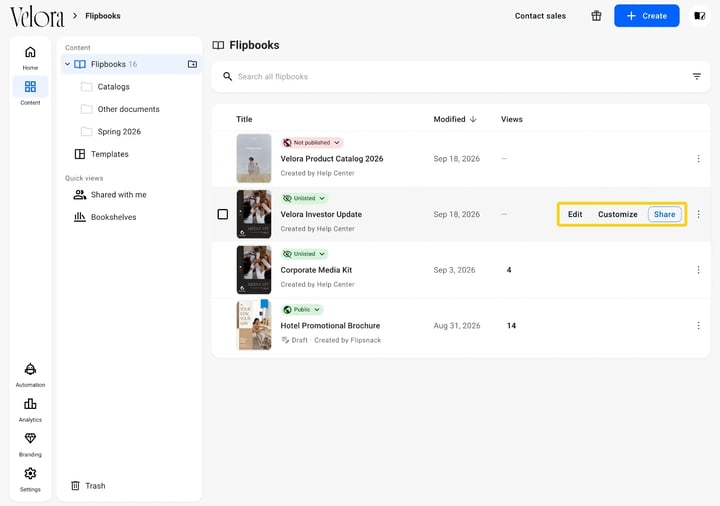Click Customize for Velora Investor Update
720x506 pixels.
pyautogui.click(x=617, y=214)
